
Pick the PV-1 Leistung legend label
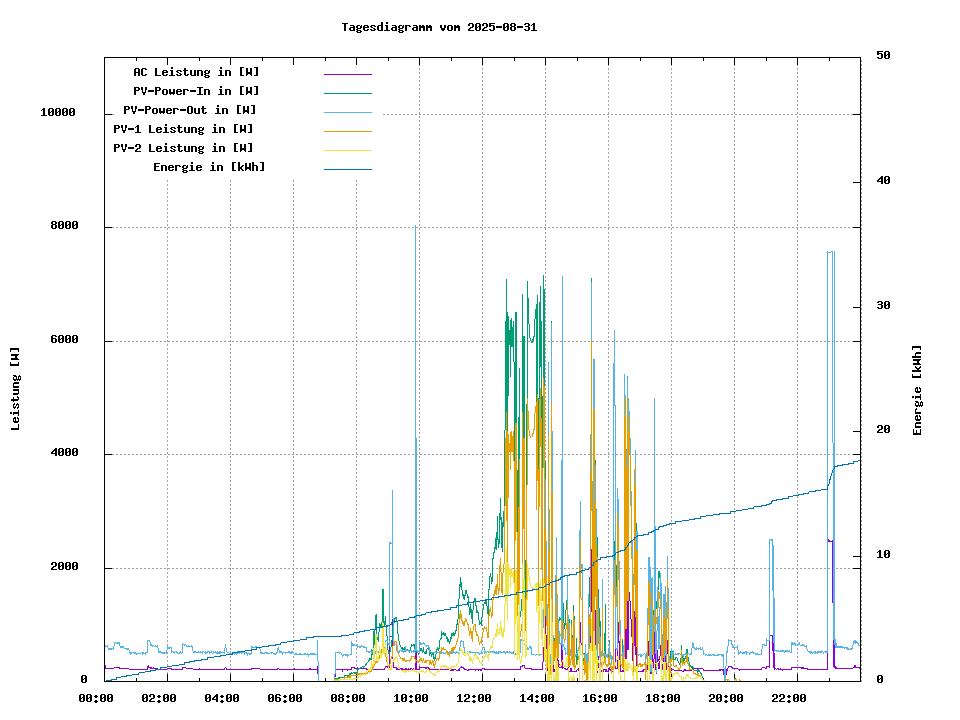tap(183, 129)
